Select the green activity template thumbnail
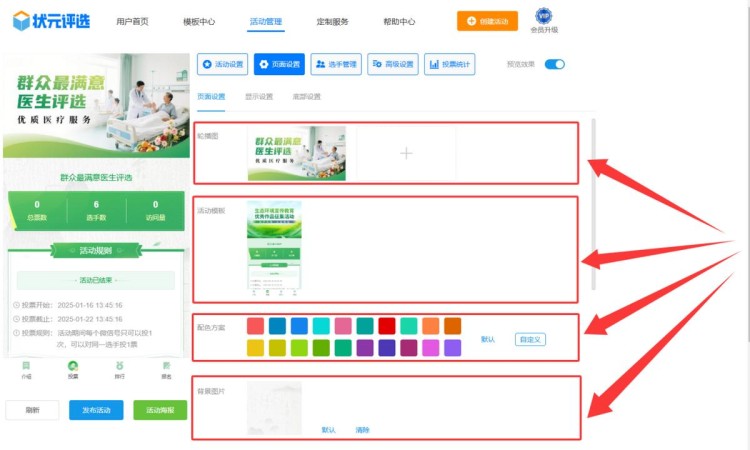Screen dimensions: 750x450 pos(274,250)
